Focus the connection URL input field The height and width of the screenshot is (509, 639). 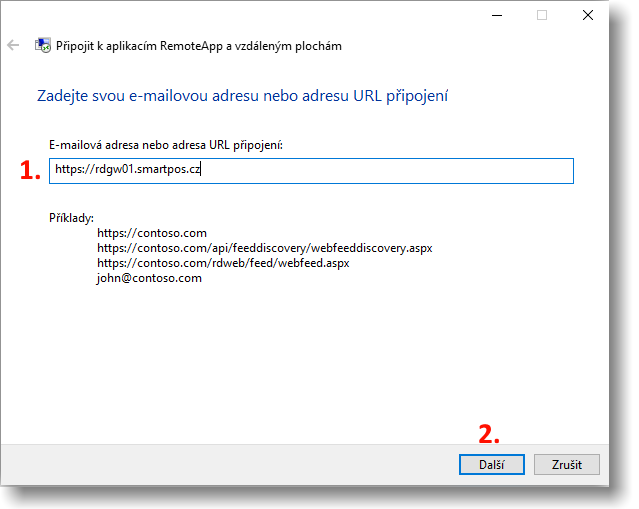pyautogui.click(x=311, y=171)
